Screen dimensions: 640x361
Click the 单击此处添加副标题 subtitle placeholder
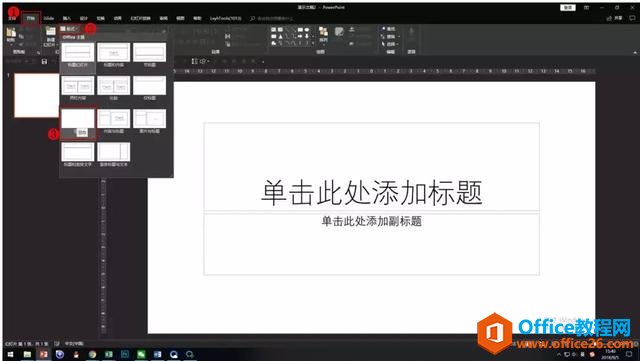tap(371, 244)
